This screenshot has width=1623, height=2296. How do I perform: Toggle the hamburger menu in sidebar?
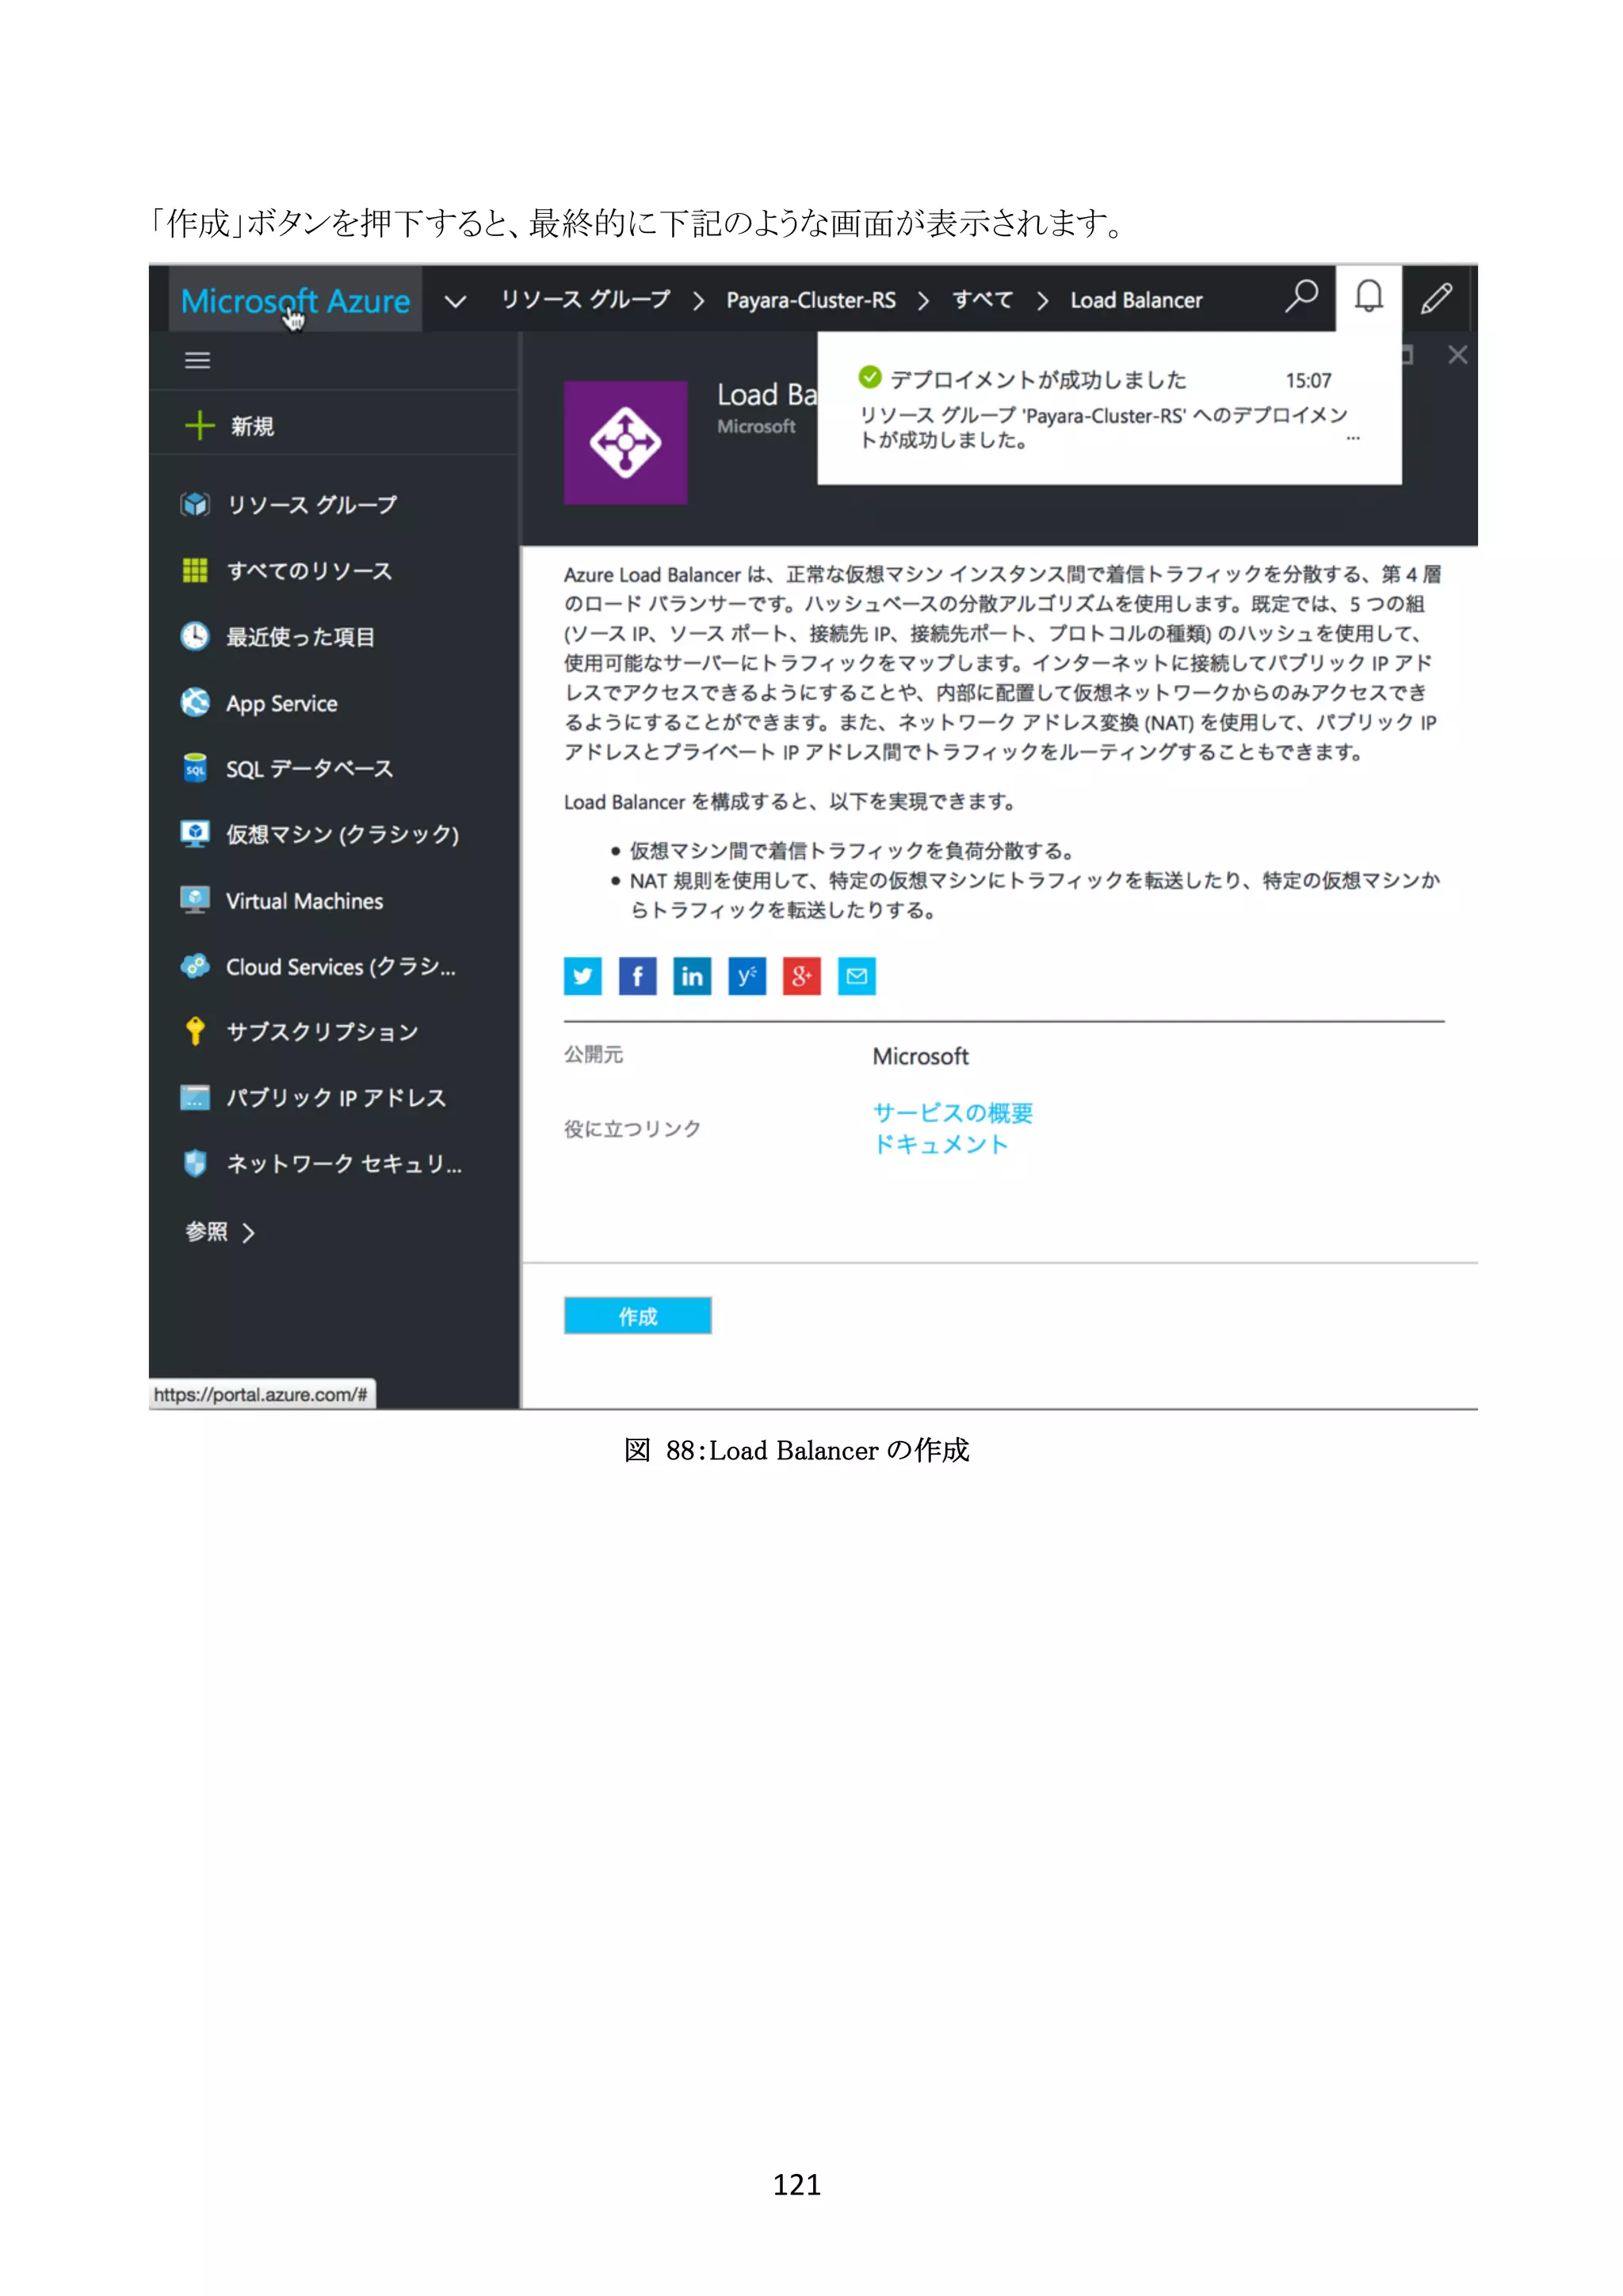(197, 360)
